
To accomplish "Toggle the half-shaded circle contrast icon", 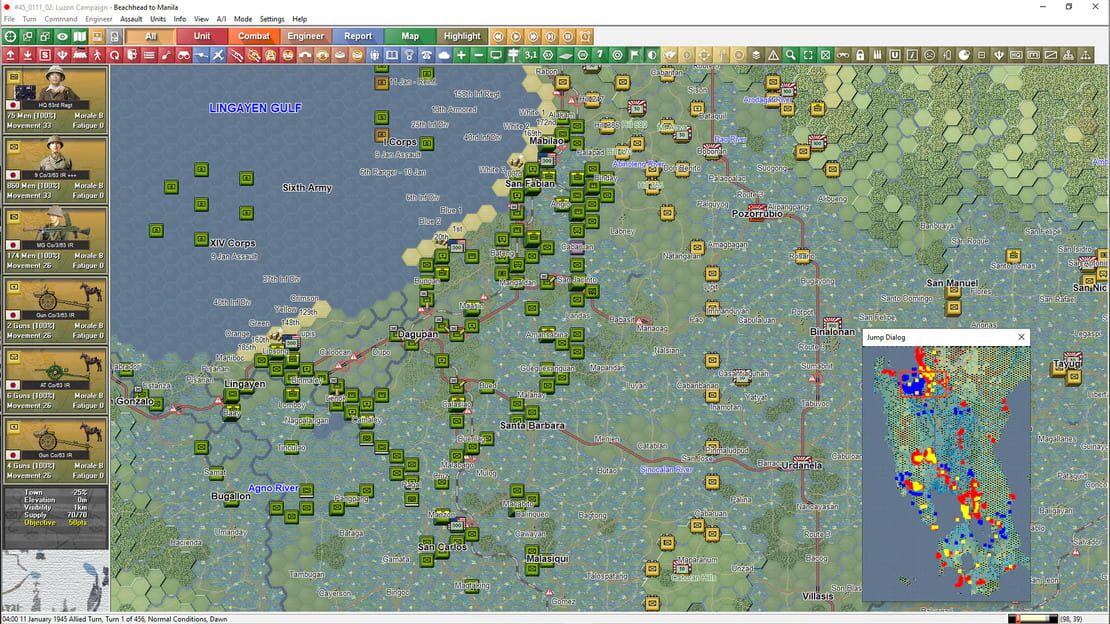I will point(652,55).
